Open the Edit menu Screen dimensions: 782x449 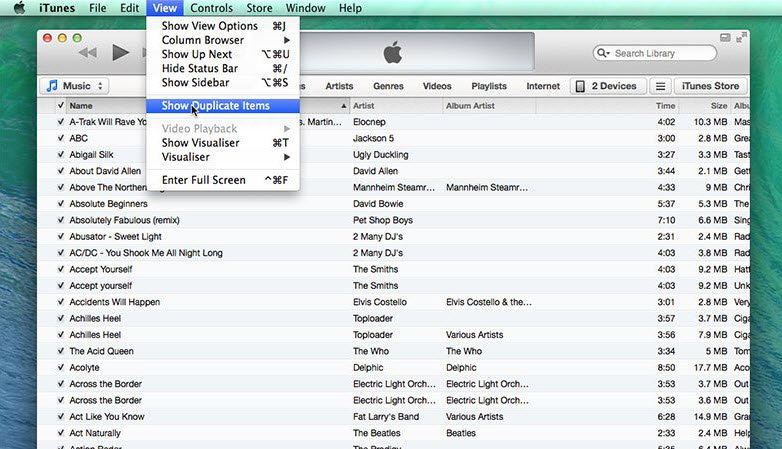(x=129, y=8)
